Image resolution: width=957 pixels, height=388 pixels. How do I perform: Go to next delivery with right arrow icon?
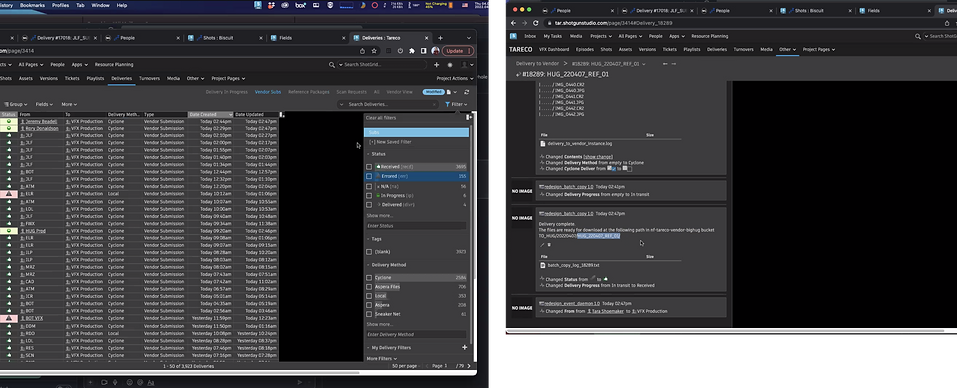tap(674, 63)
